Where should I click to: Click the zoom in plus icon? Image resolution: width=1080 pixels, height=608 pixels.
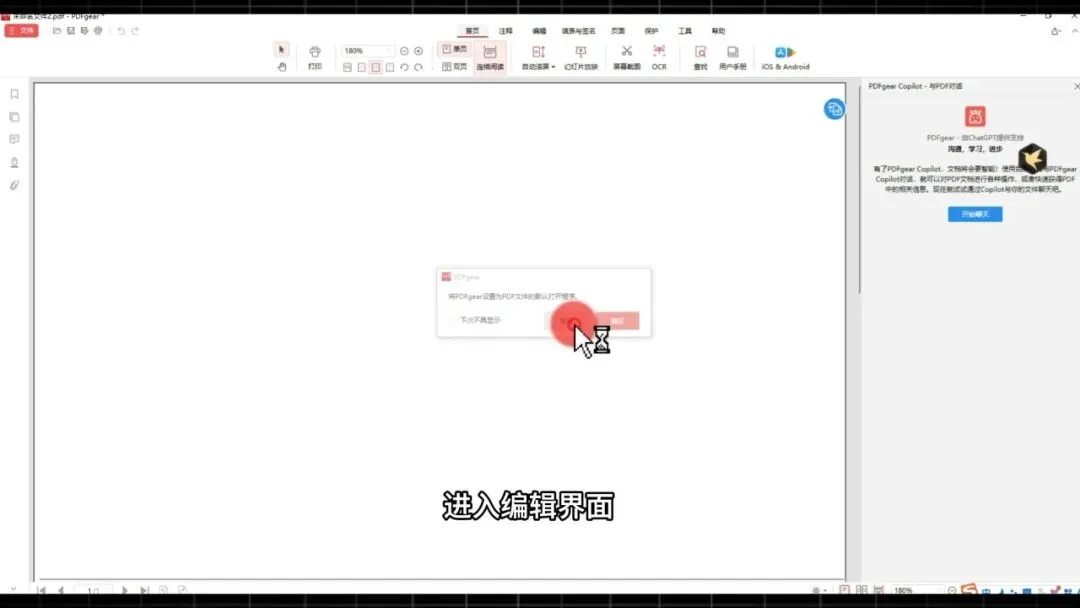pos(418,51)
